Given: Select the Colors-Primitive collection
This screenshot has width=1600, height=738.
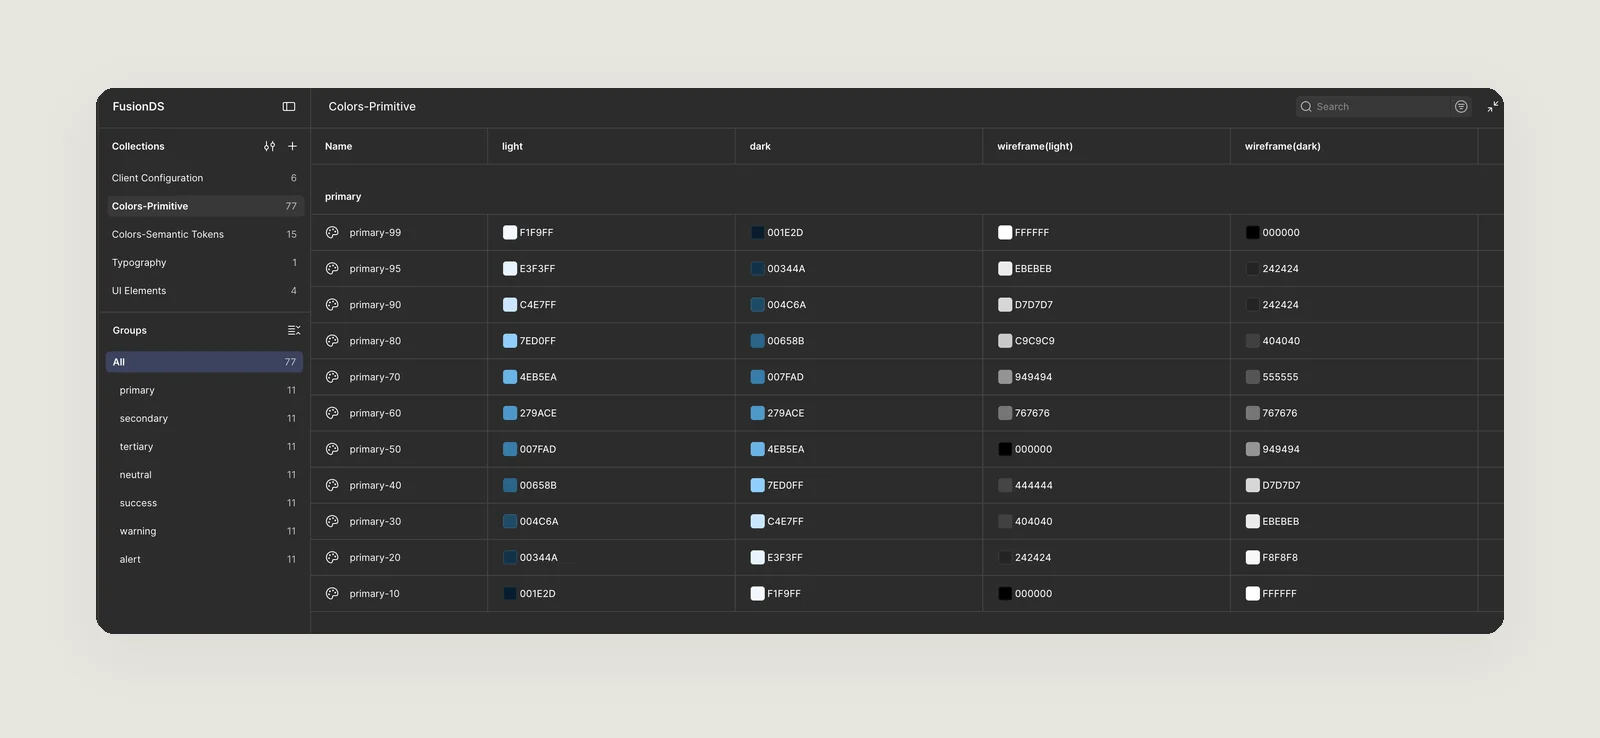Looking at the screenshot, I should click(x=204, y=206).
